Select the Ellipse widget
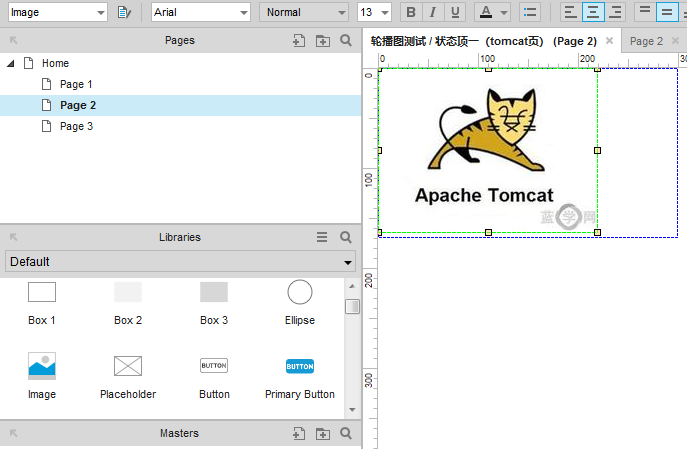The height and width of the screenshot is (449, 687). [300, 303]
